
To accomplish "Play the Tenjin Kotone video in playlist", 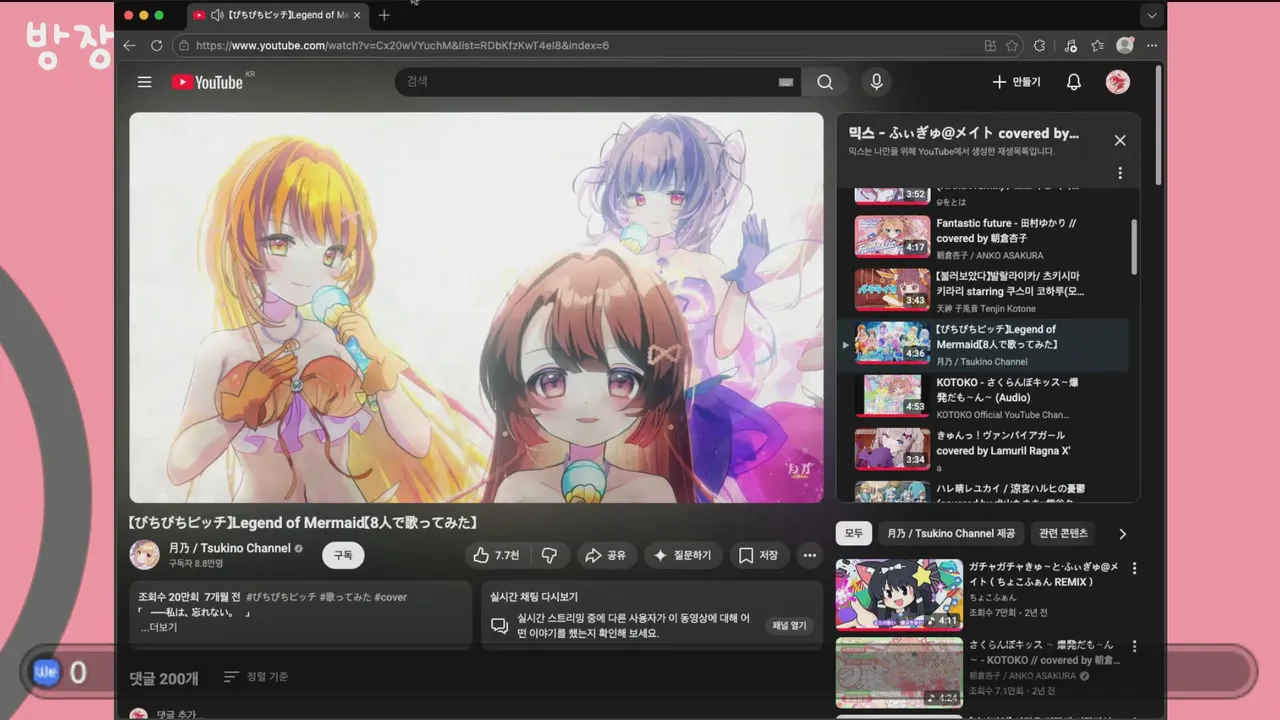I will pos(983,291).
